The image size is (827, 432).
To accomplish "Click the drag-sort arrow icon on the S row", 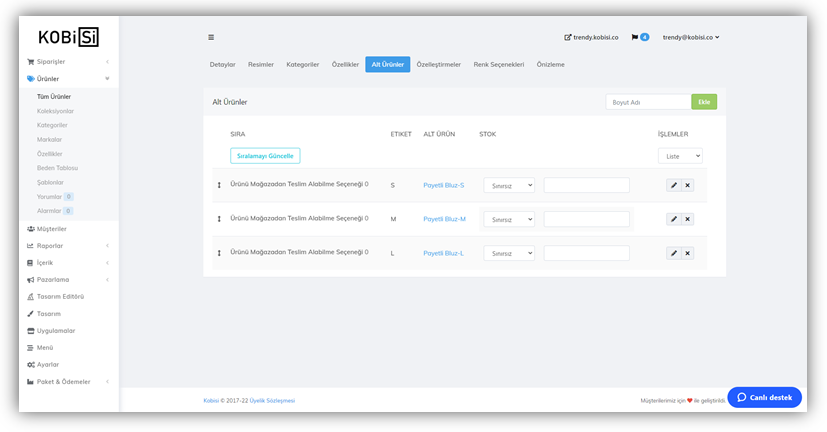I will pos(219,185).
